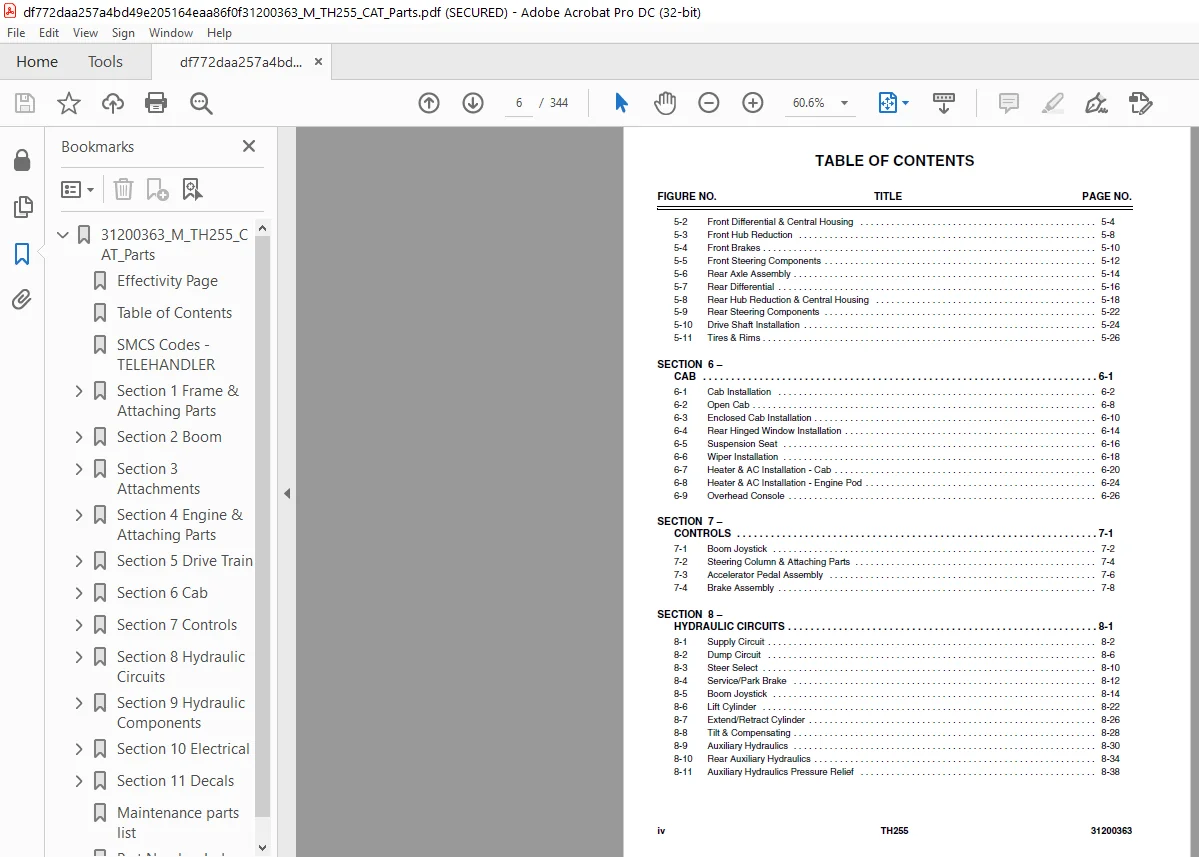
Task: Select the Highlight text pen tool
Action: [1052, 103]
